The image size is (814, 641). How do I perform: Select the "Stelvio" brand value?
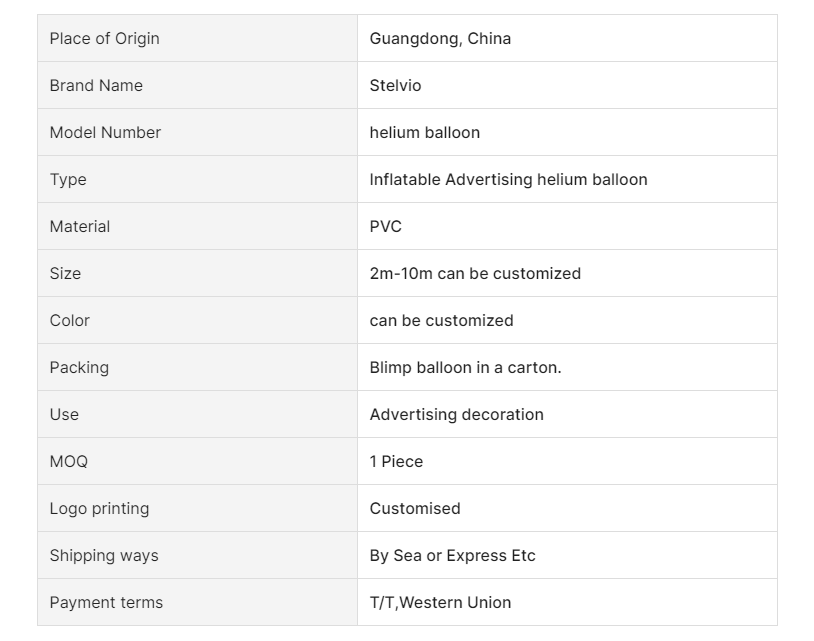tap(395, 85)
